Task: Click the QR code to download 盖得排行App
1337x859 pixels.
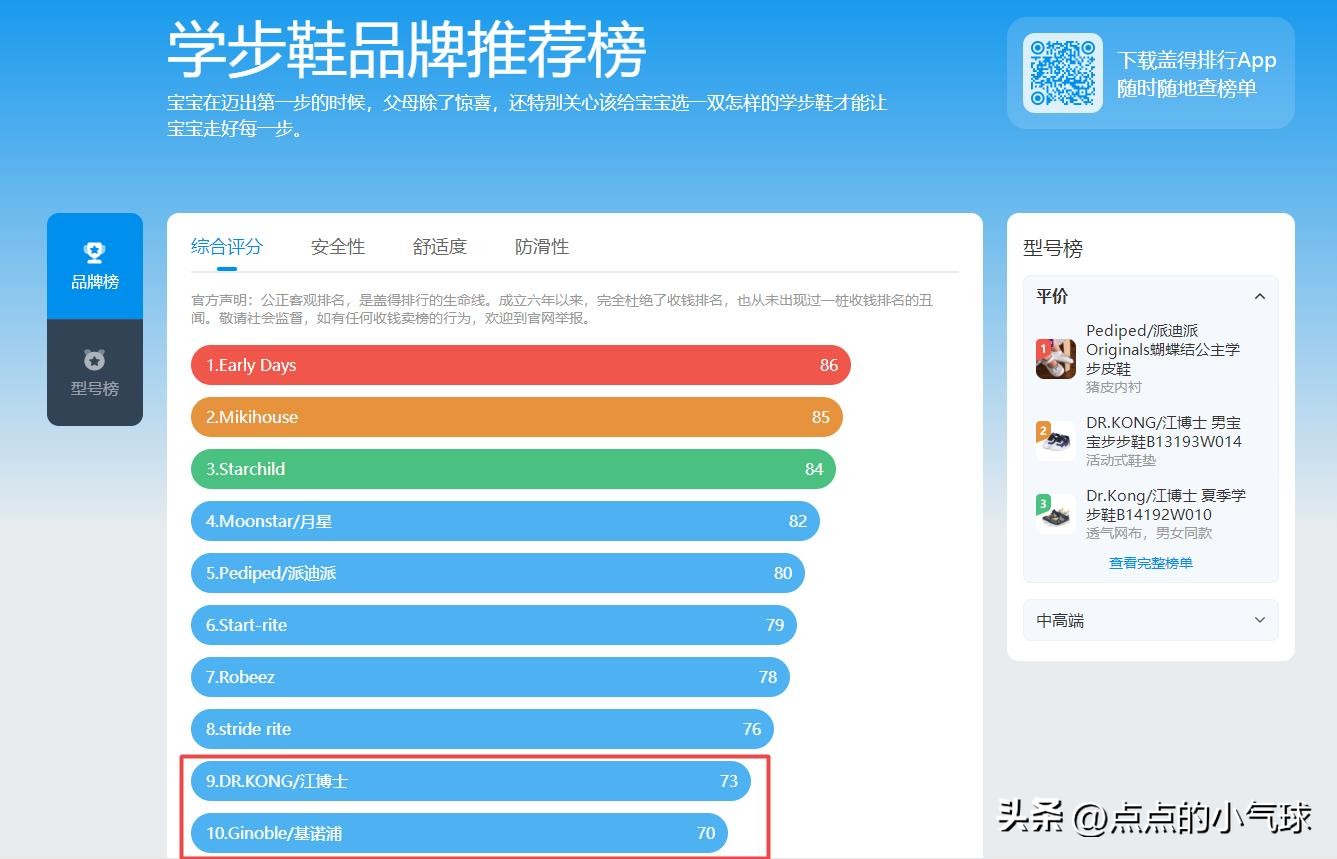Action: 1061,73
